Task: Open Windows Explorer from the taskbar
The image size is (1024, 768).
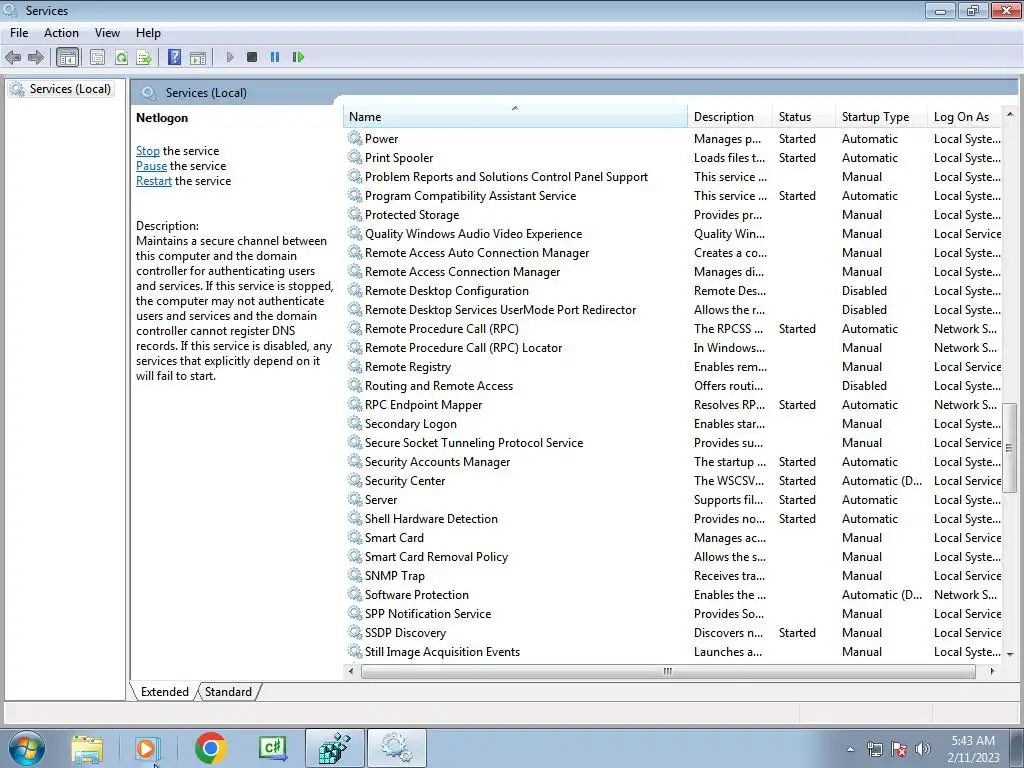Action: tap(87, 748)
